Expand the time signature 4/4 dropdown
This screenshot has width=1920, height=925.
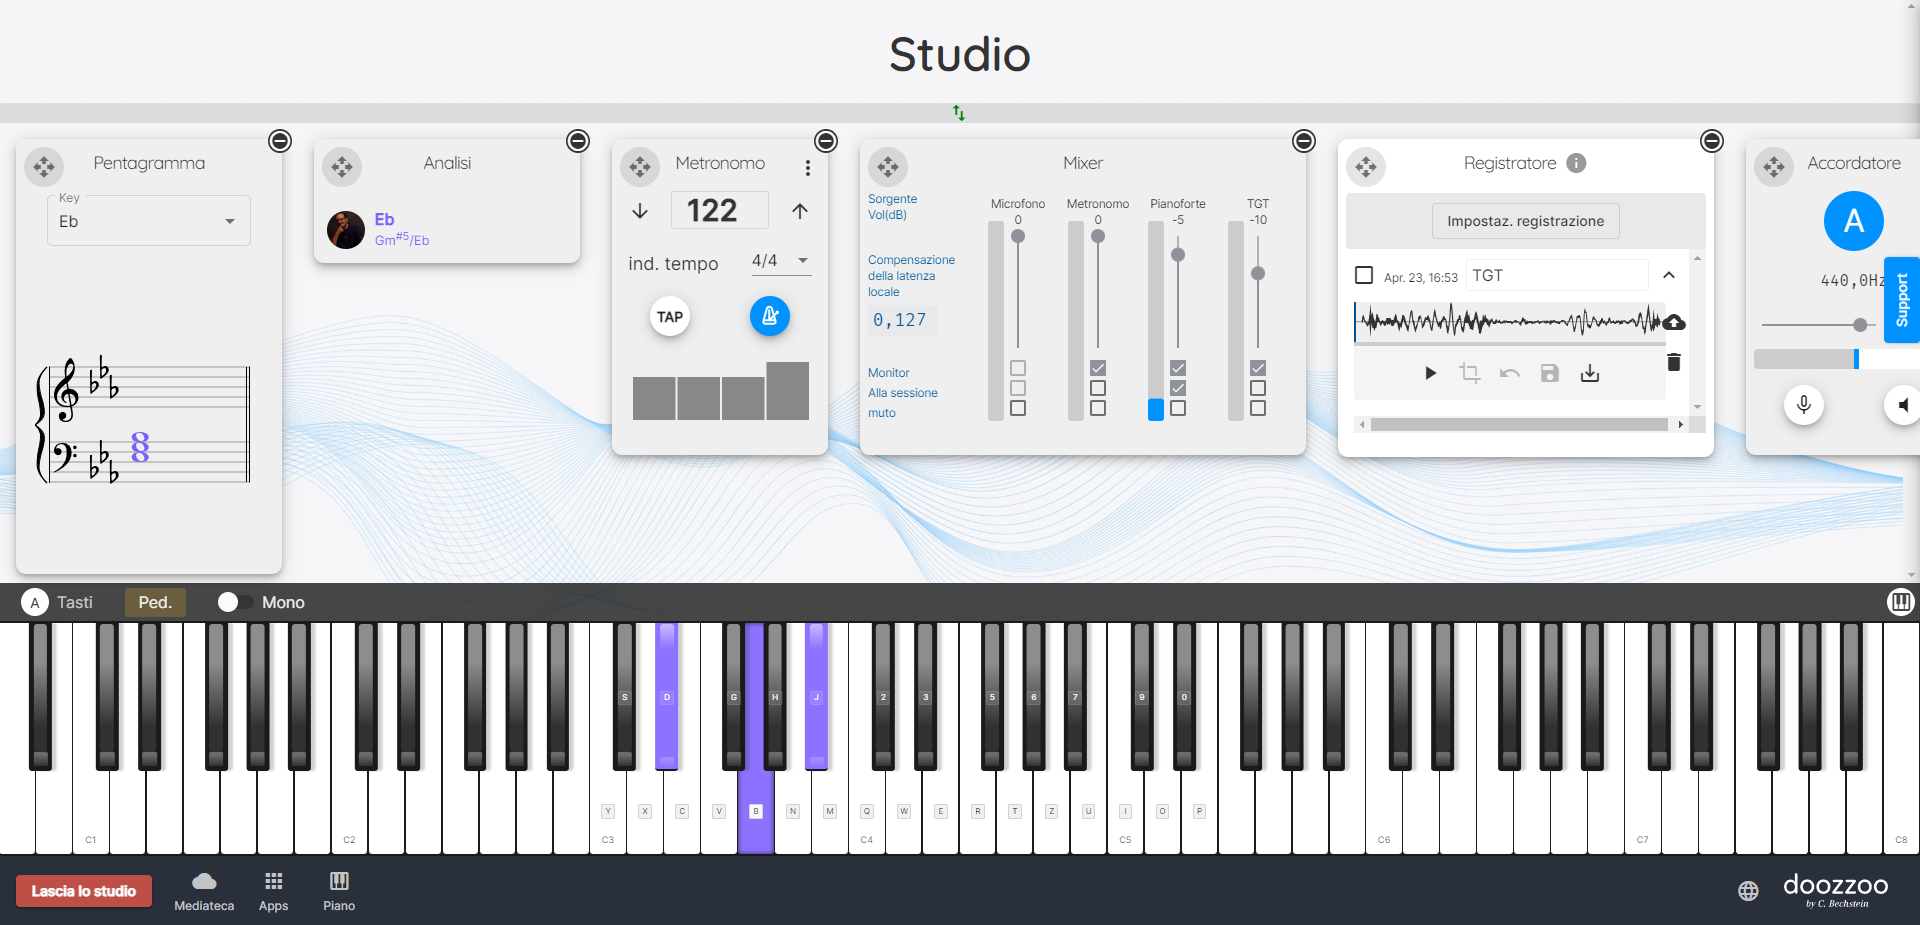(781, 261)
